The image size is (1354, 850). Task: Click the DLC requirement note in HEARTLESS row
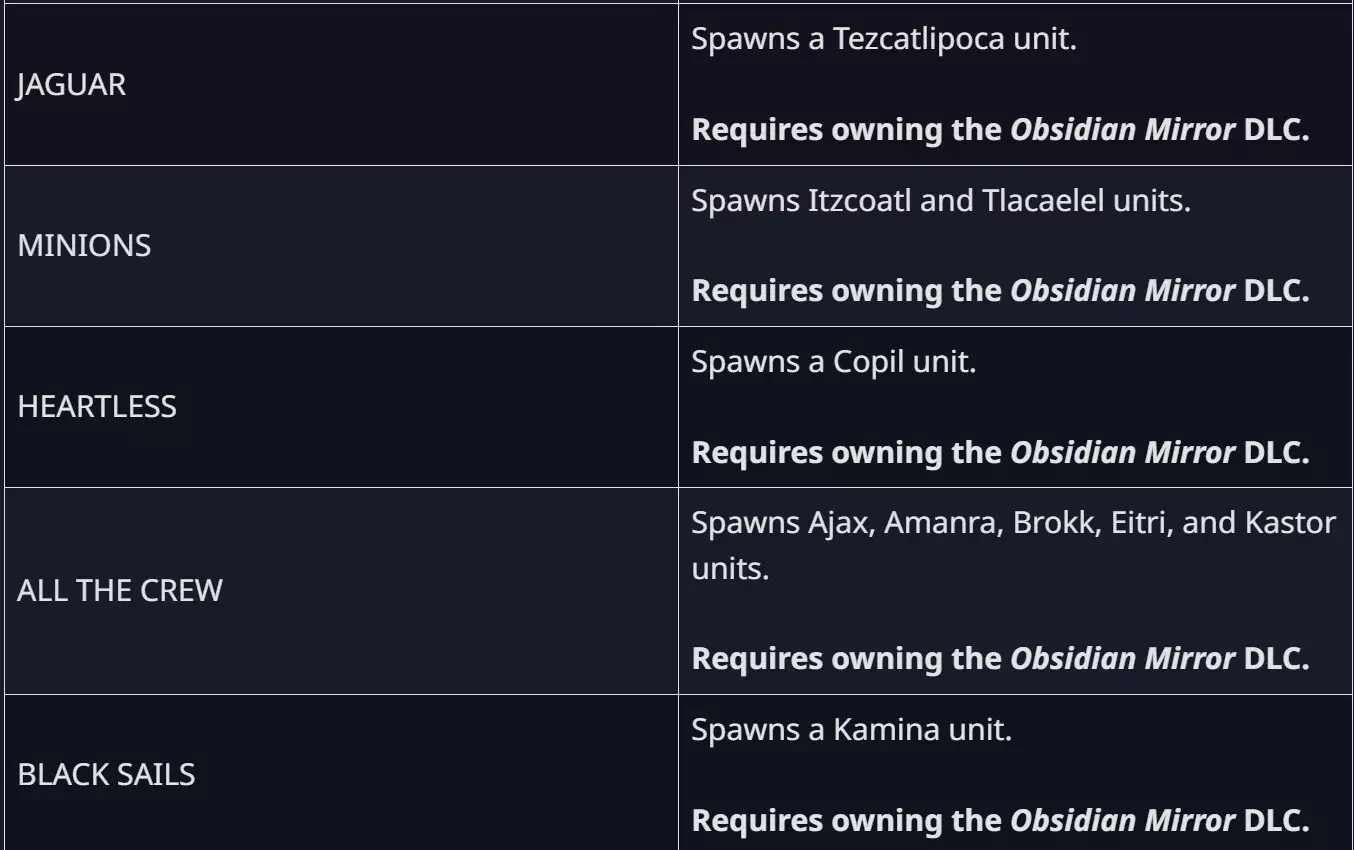point(1000,452)
